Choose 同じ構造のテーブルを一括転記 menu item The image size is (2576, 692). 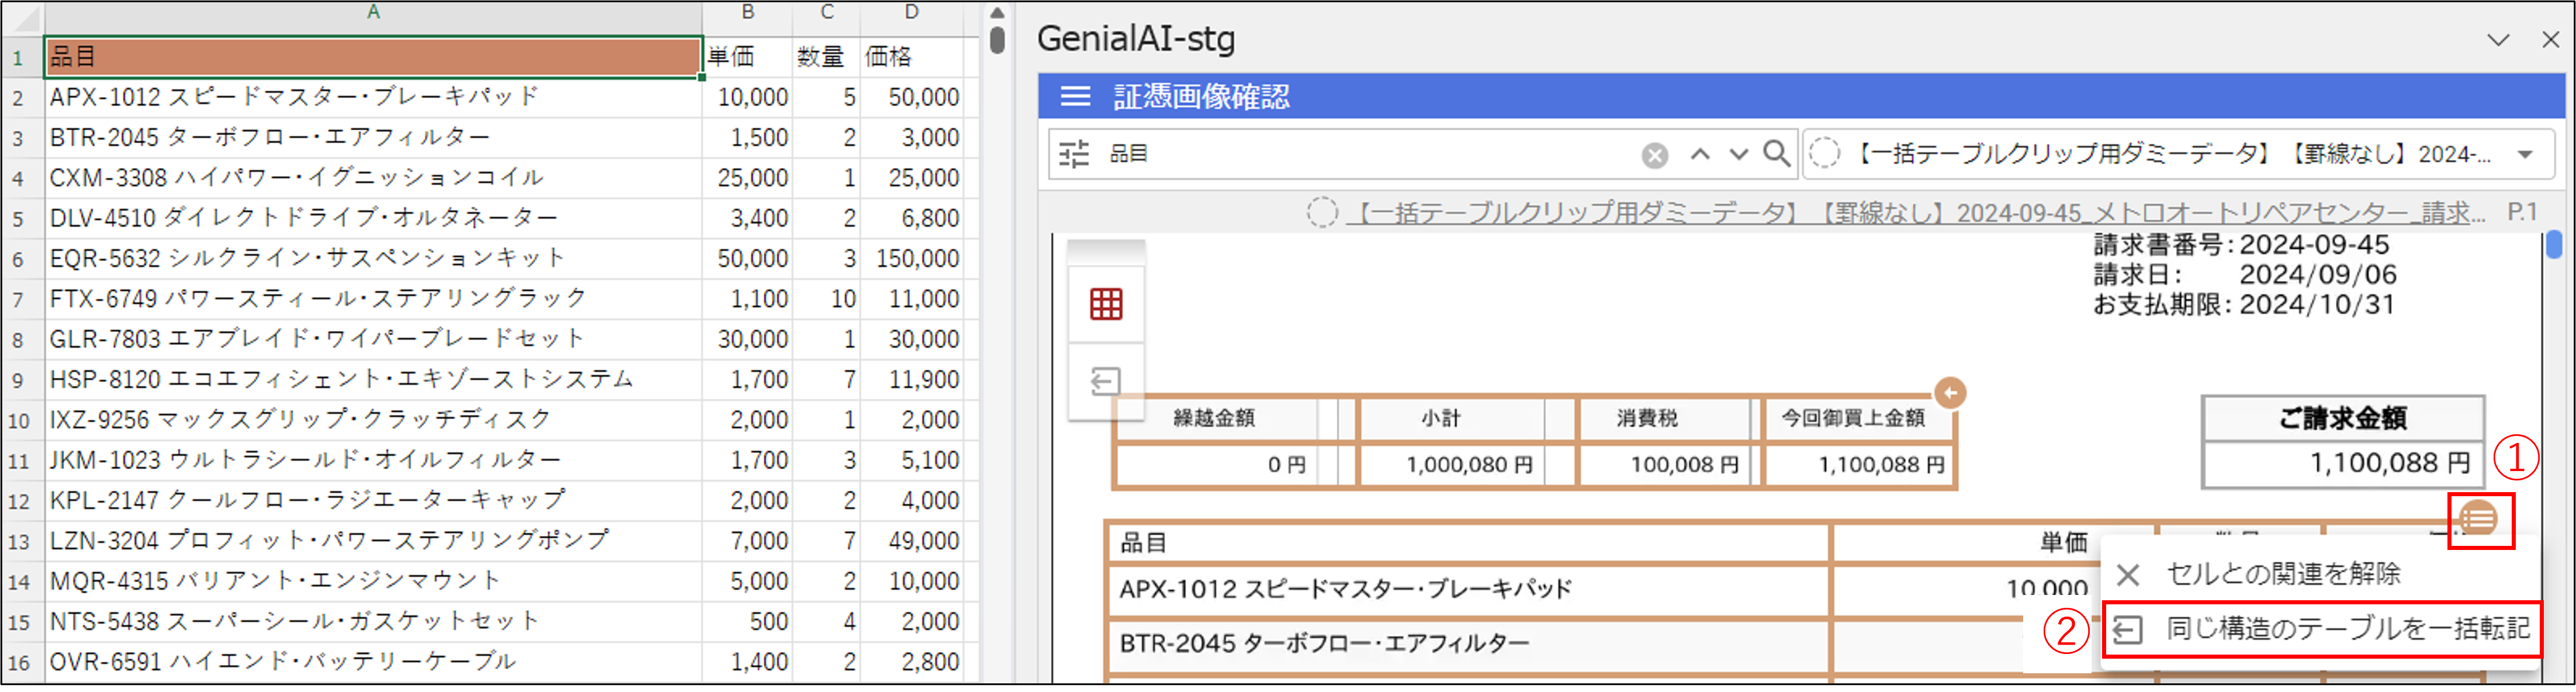(x=2346, y=629)
